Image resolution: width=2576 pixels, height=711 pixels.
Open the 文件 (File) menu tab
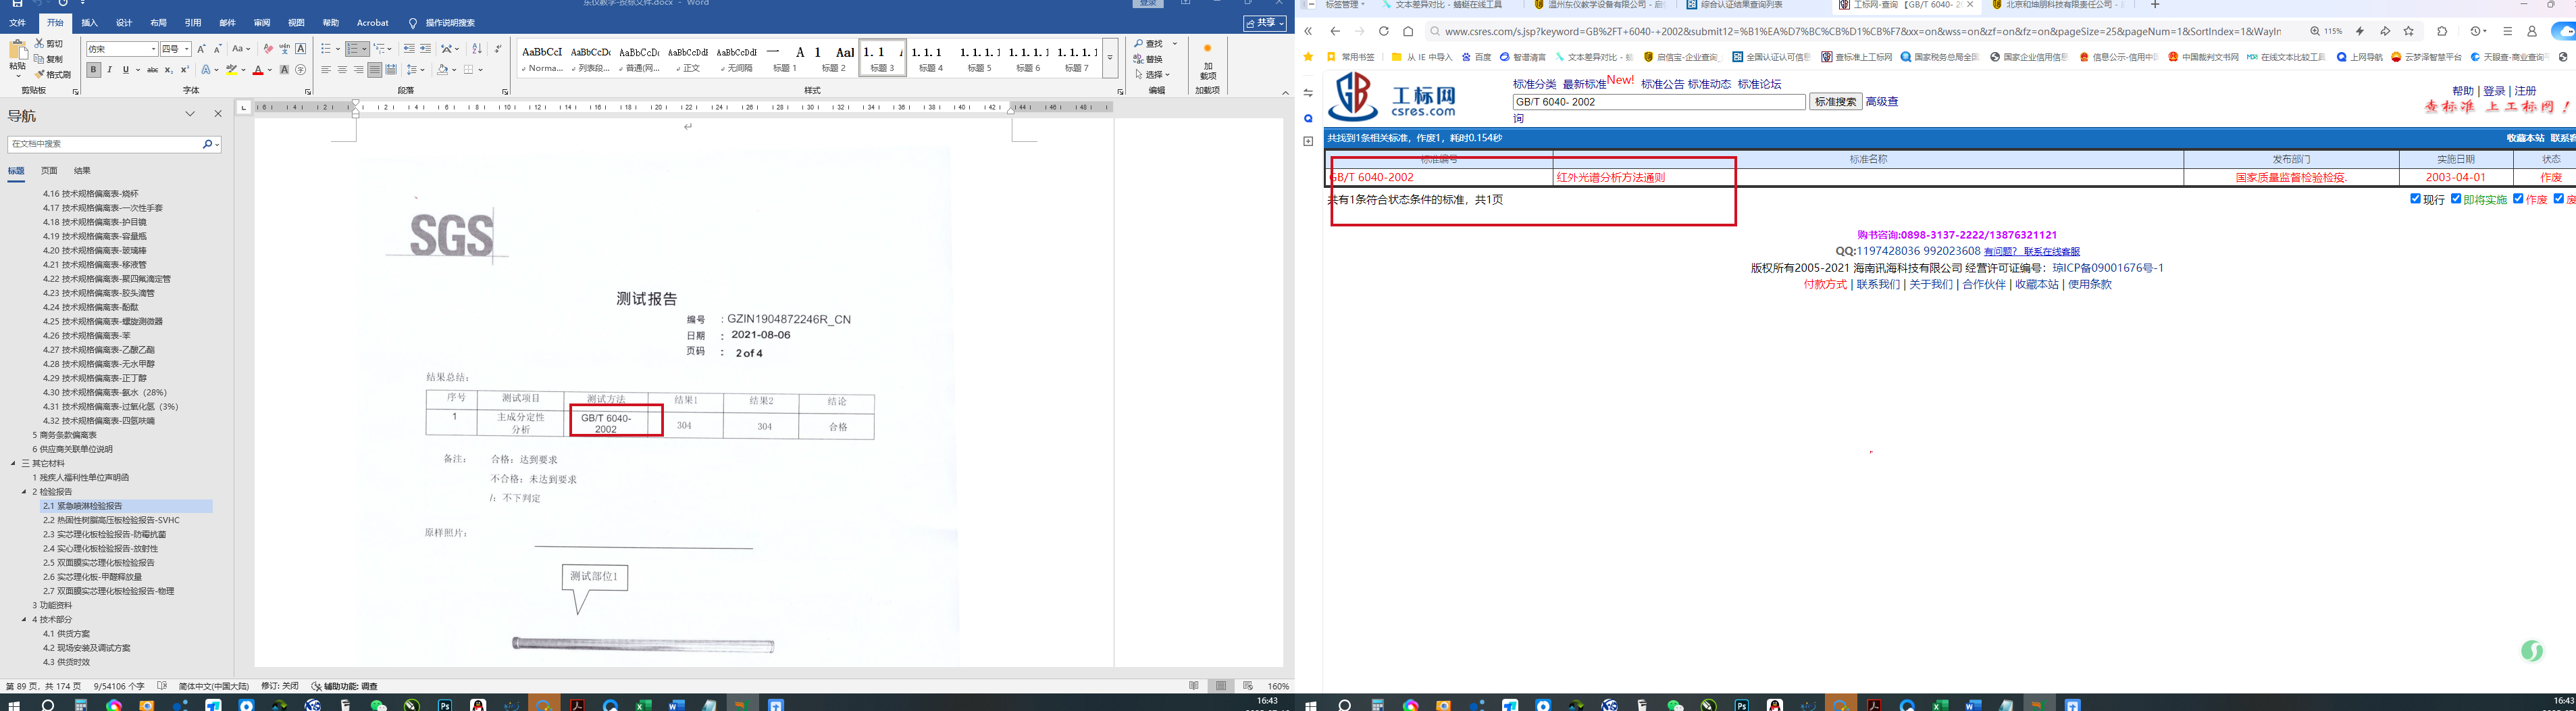pyautogui.click(x=18, y=23)
